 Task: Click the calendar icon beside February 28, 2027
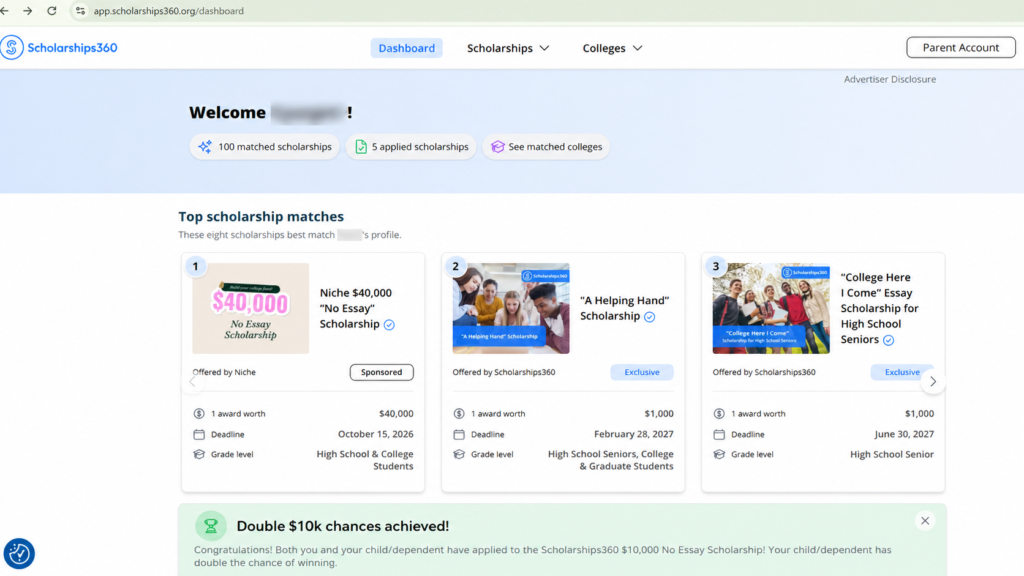click(x=459, y=434)
